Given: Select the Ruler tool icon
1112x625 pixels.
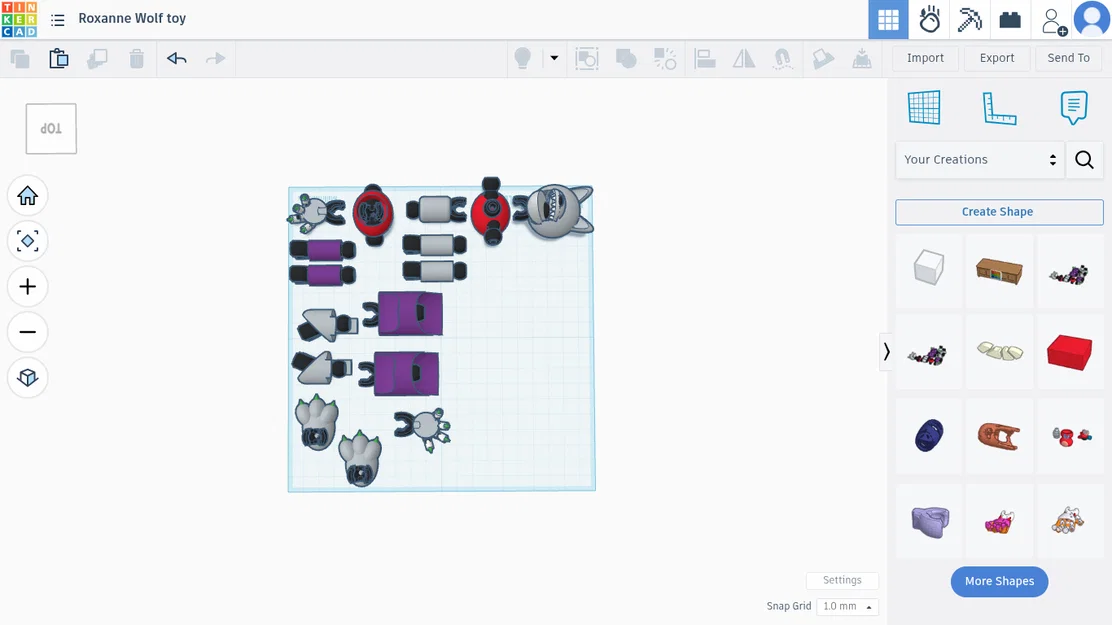Looking at the screenshot, I should (x=999, y=108).
